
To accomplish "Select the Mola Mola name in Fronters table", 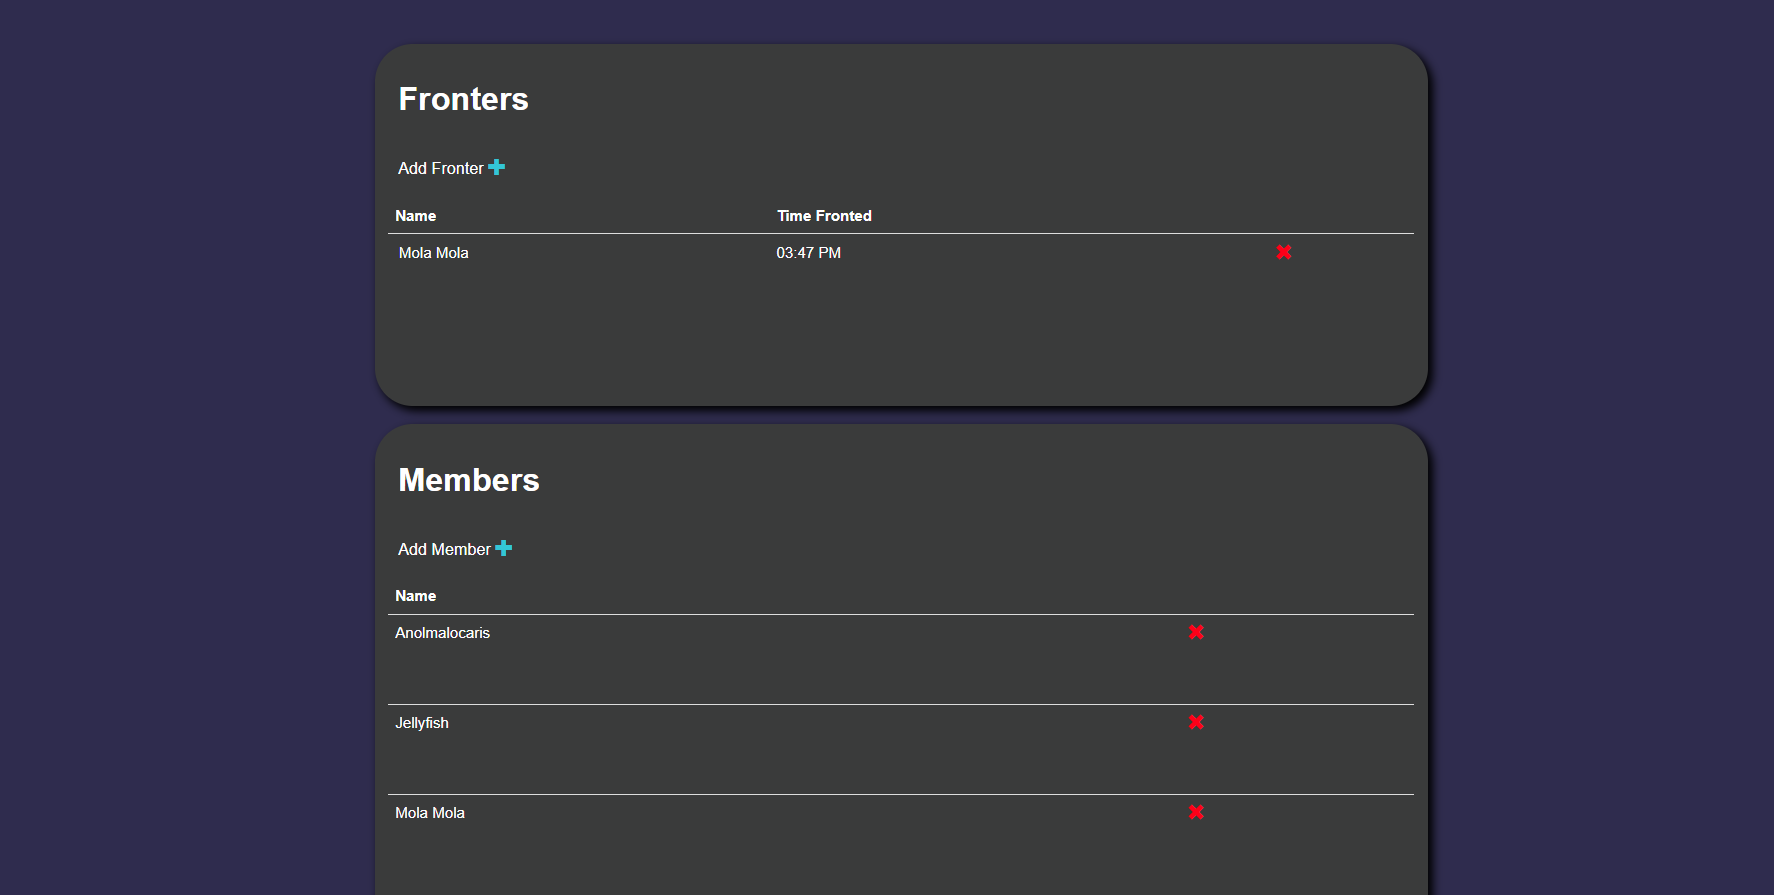I will point(433,253).
